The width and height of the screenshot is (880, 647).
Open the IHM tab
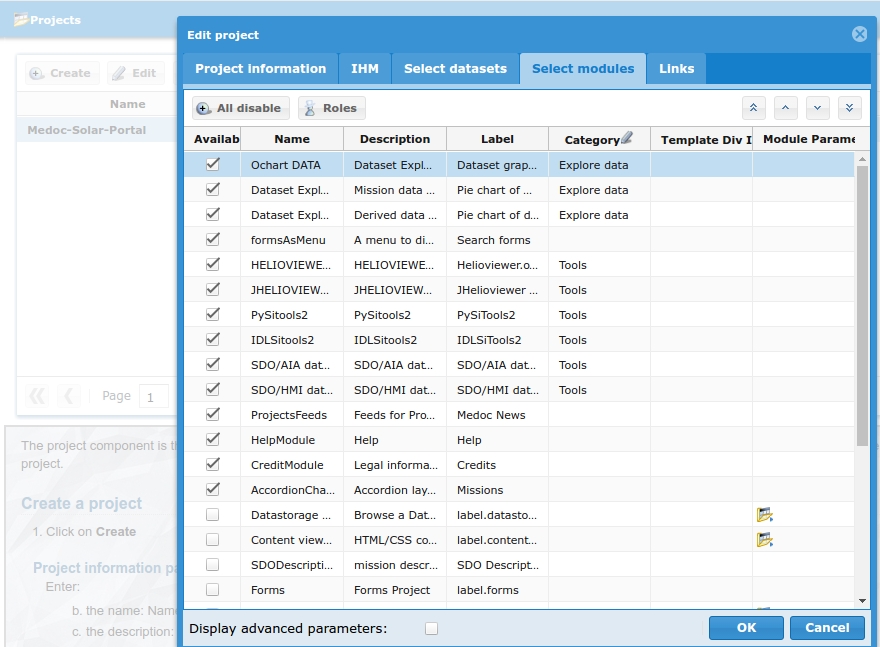tap(365, 68)
